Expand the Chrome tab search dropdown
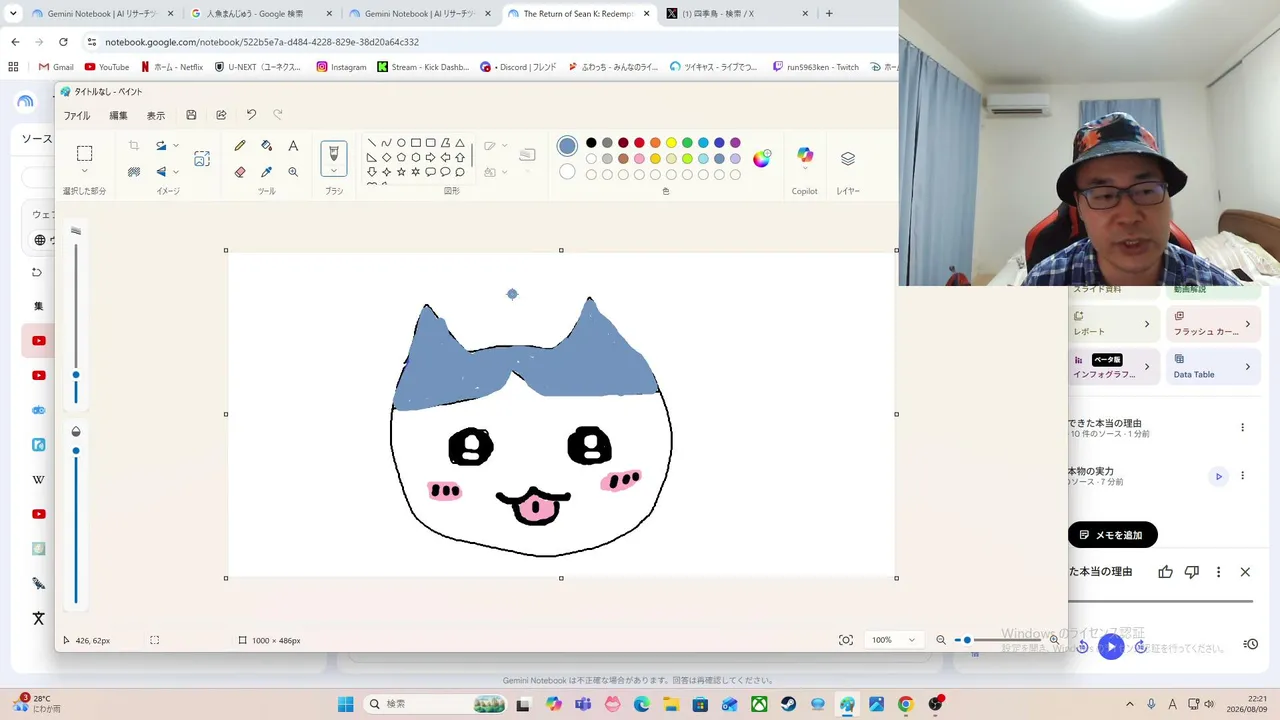The image size is (1280, 720). point(14,14)
